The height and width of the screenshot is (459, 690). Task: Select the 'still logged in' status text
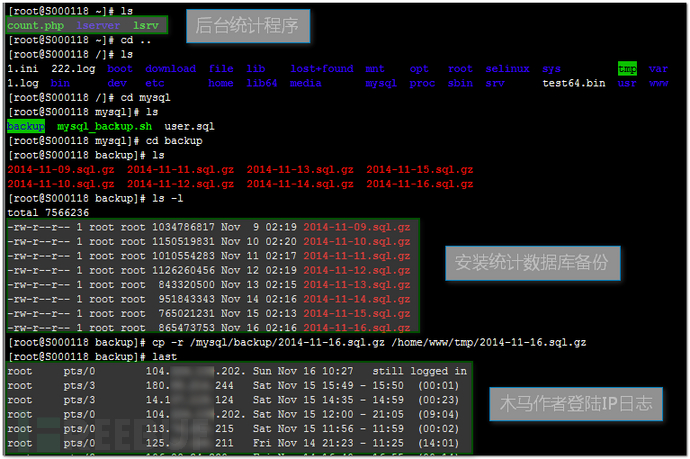click(419, 371)
